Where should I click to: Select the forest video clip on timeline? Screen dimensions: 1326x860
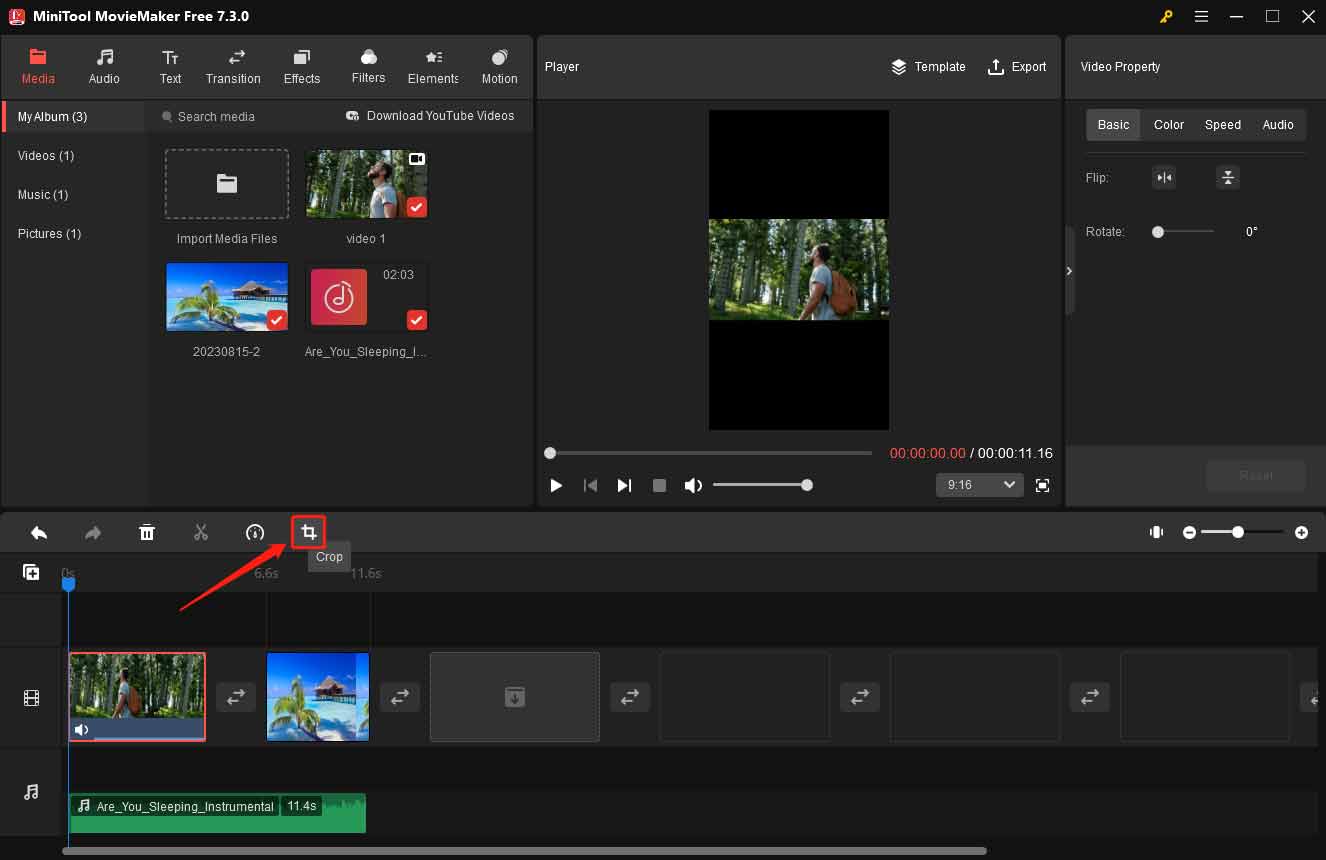point(137,697)
